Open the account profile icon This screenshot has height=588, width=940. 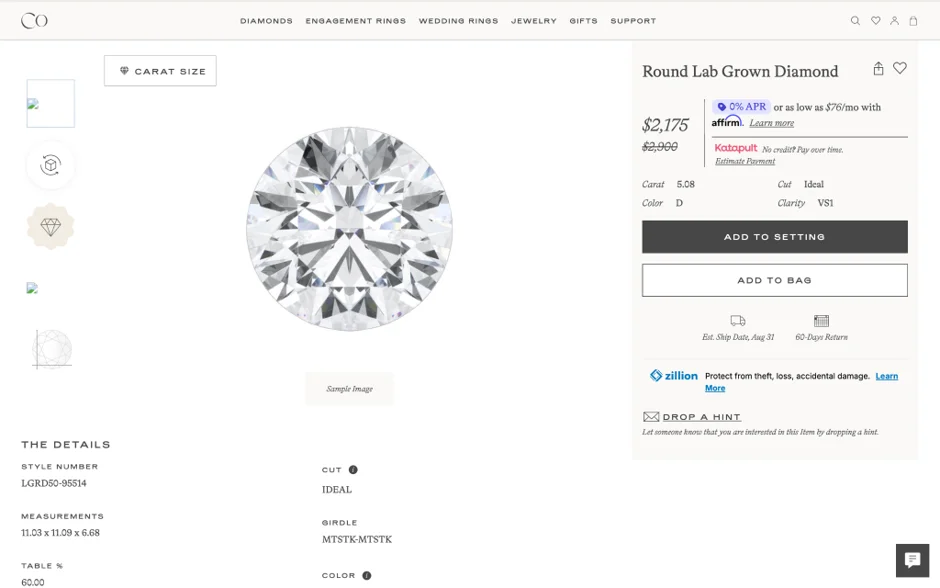point(894,21)
